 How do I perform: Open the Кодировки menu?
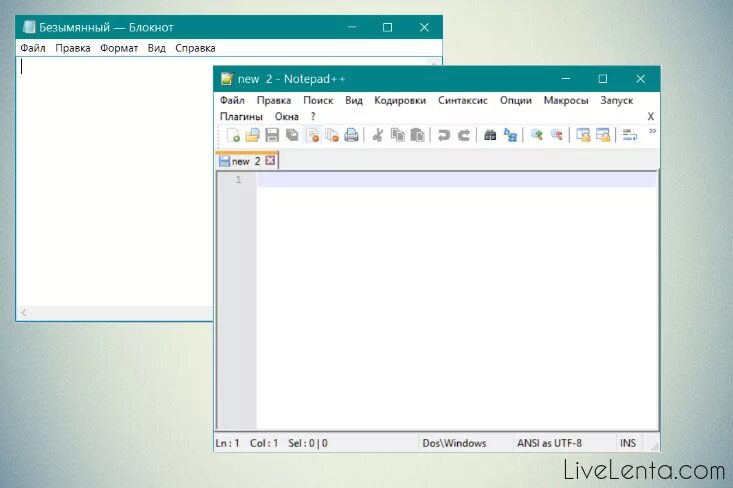(x=400, y=100)
